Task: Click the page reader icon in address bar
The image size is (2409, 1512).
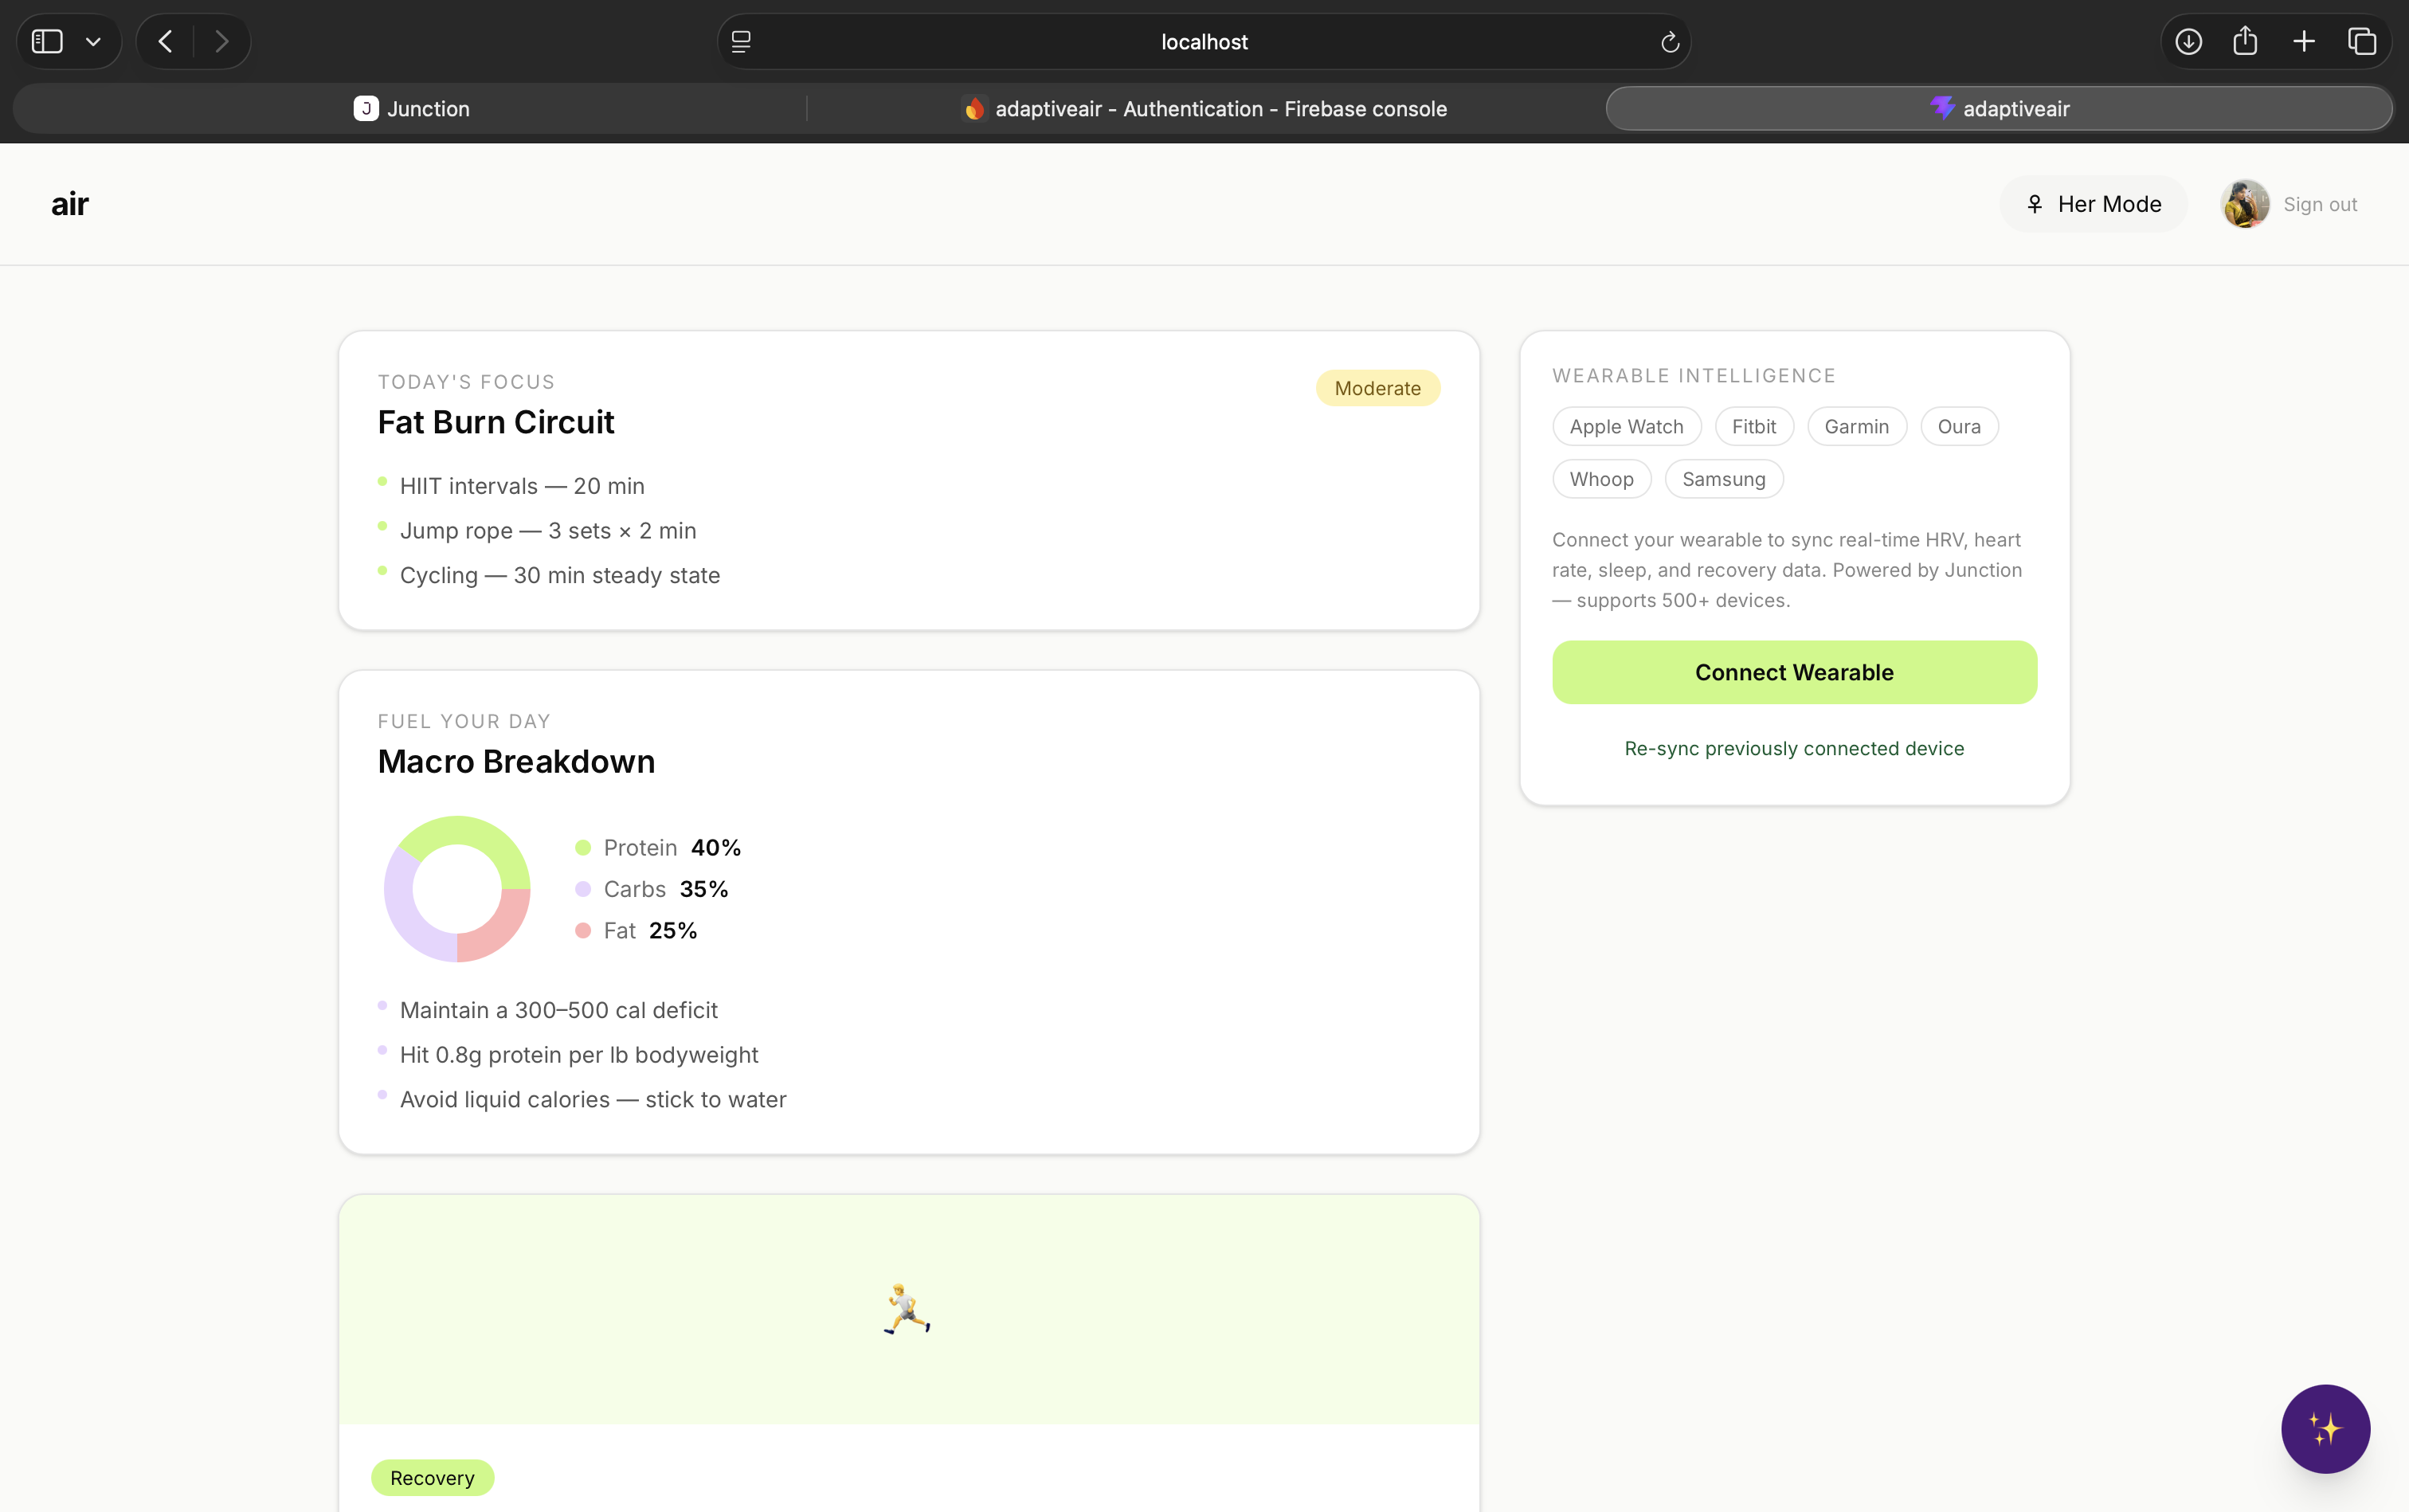Action: click(x=741, y=42)
